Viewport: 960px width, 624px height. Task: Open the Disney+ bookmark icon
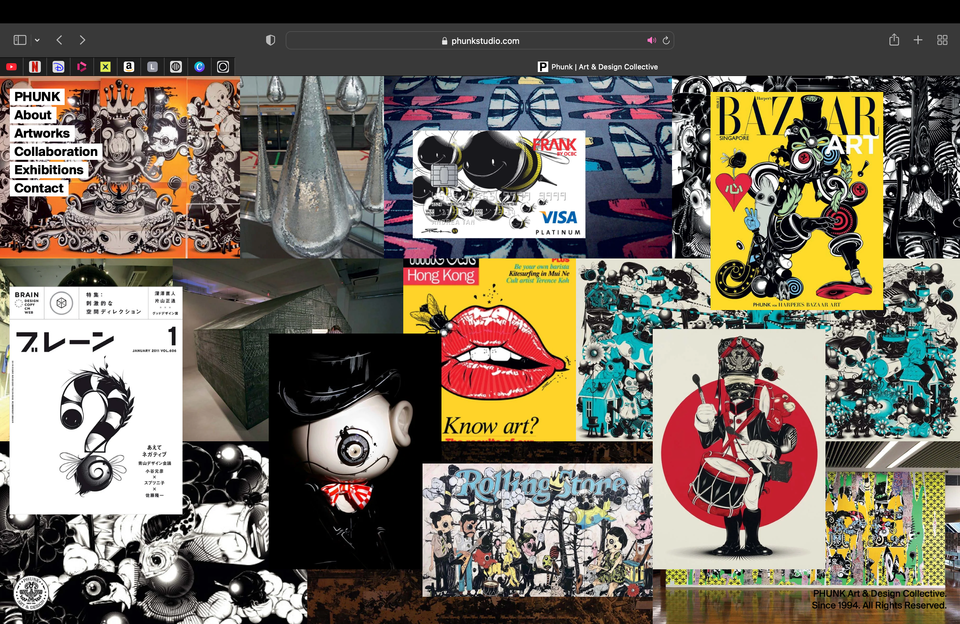click(x=56, y=67)
